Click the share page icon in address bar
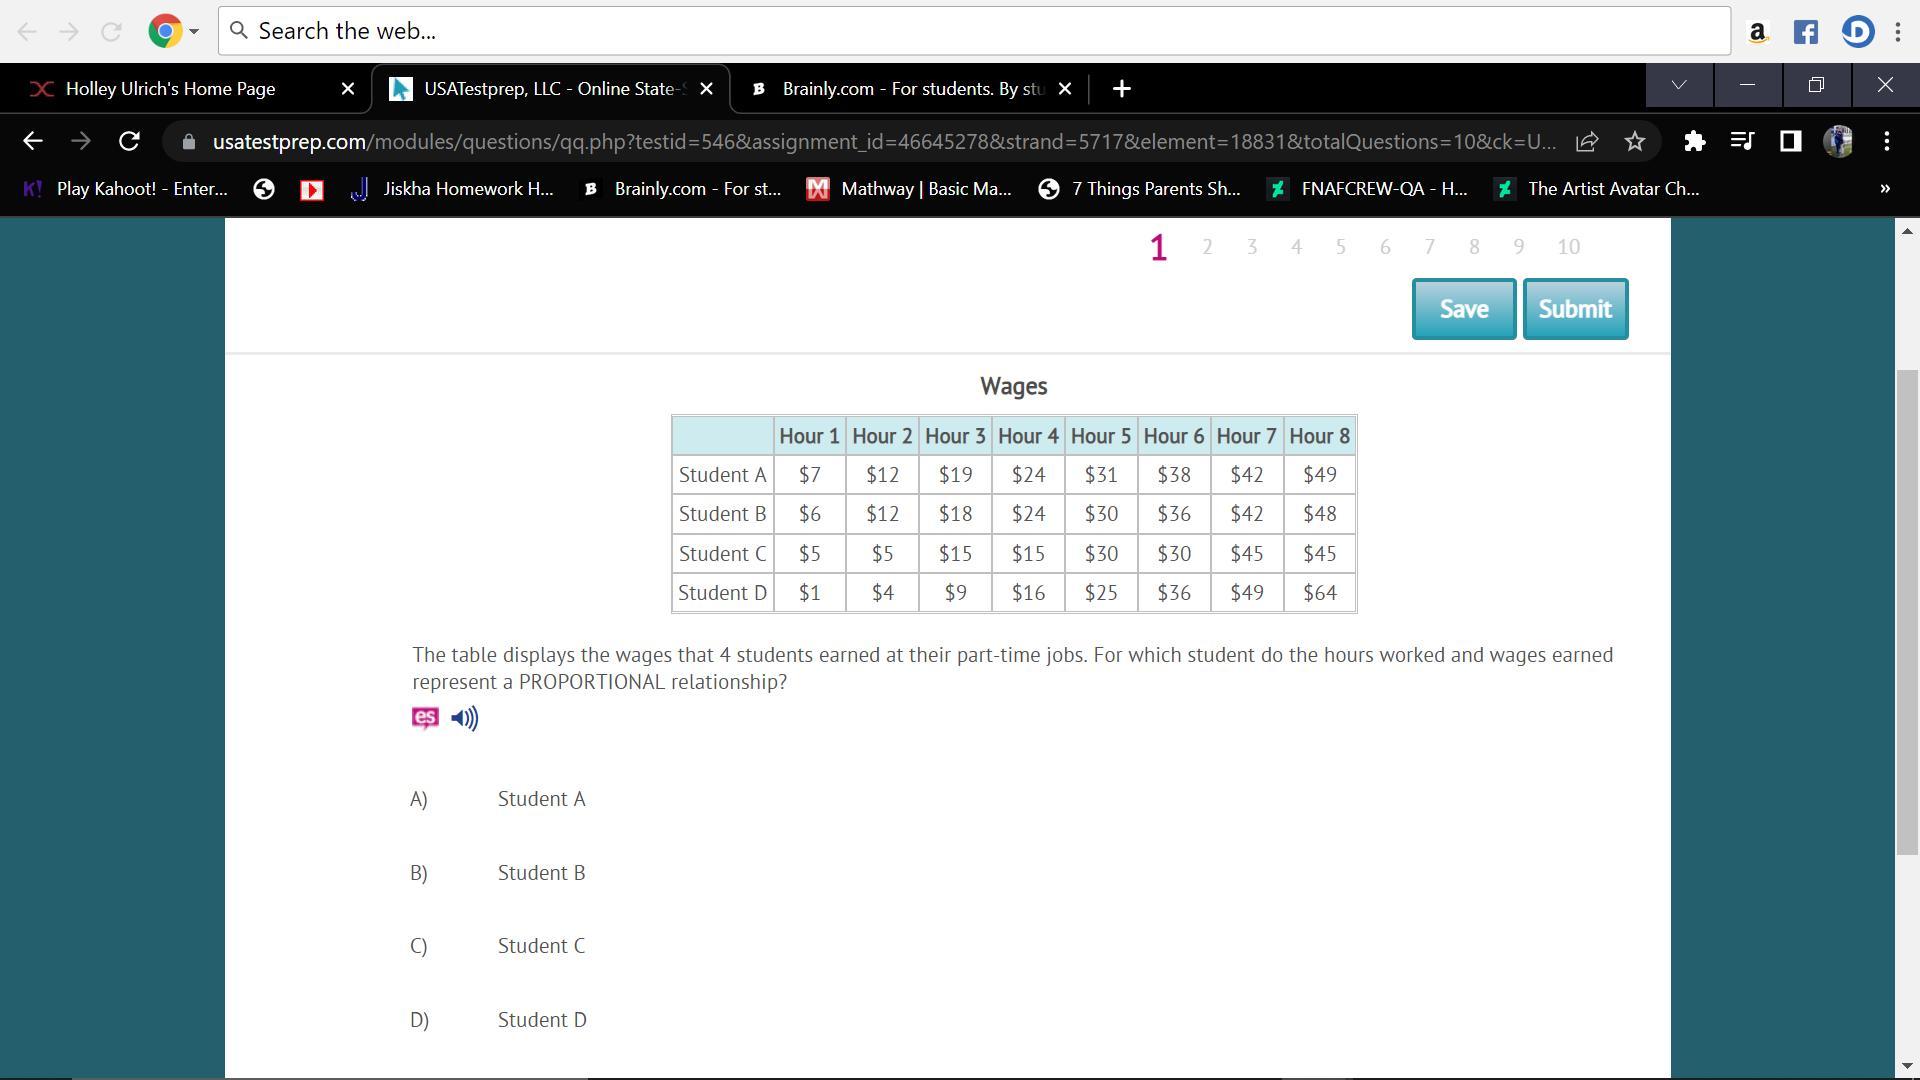Viewport: 1920px width, 1080px height. pyautogui.click(x=1587, y=141)
